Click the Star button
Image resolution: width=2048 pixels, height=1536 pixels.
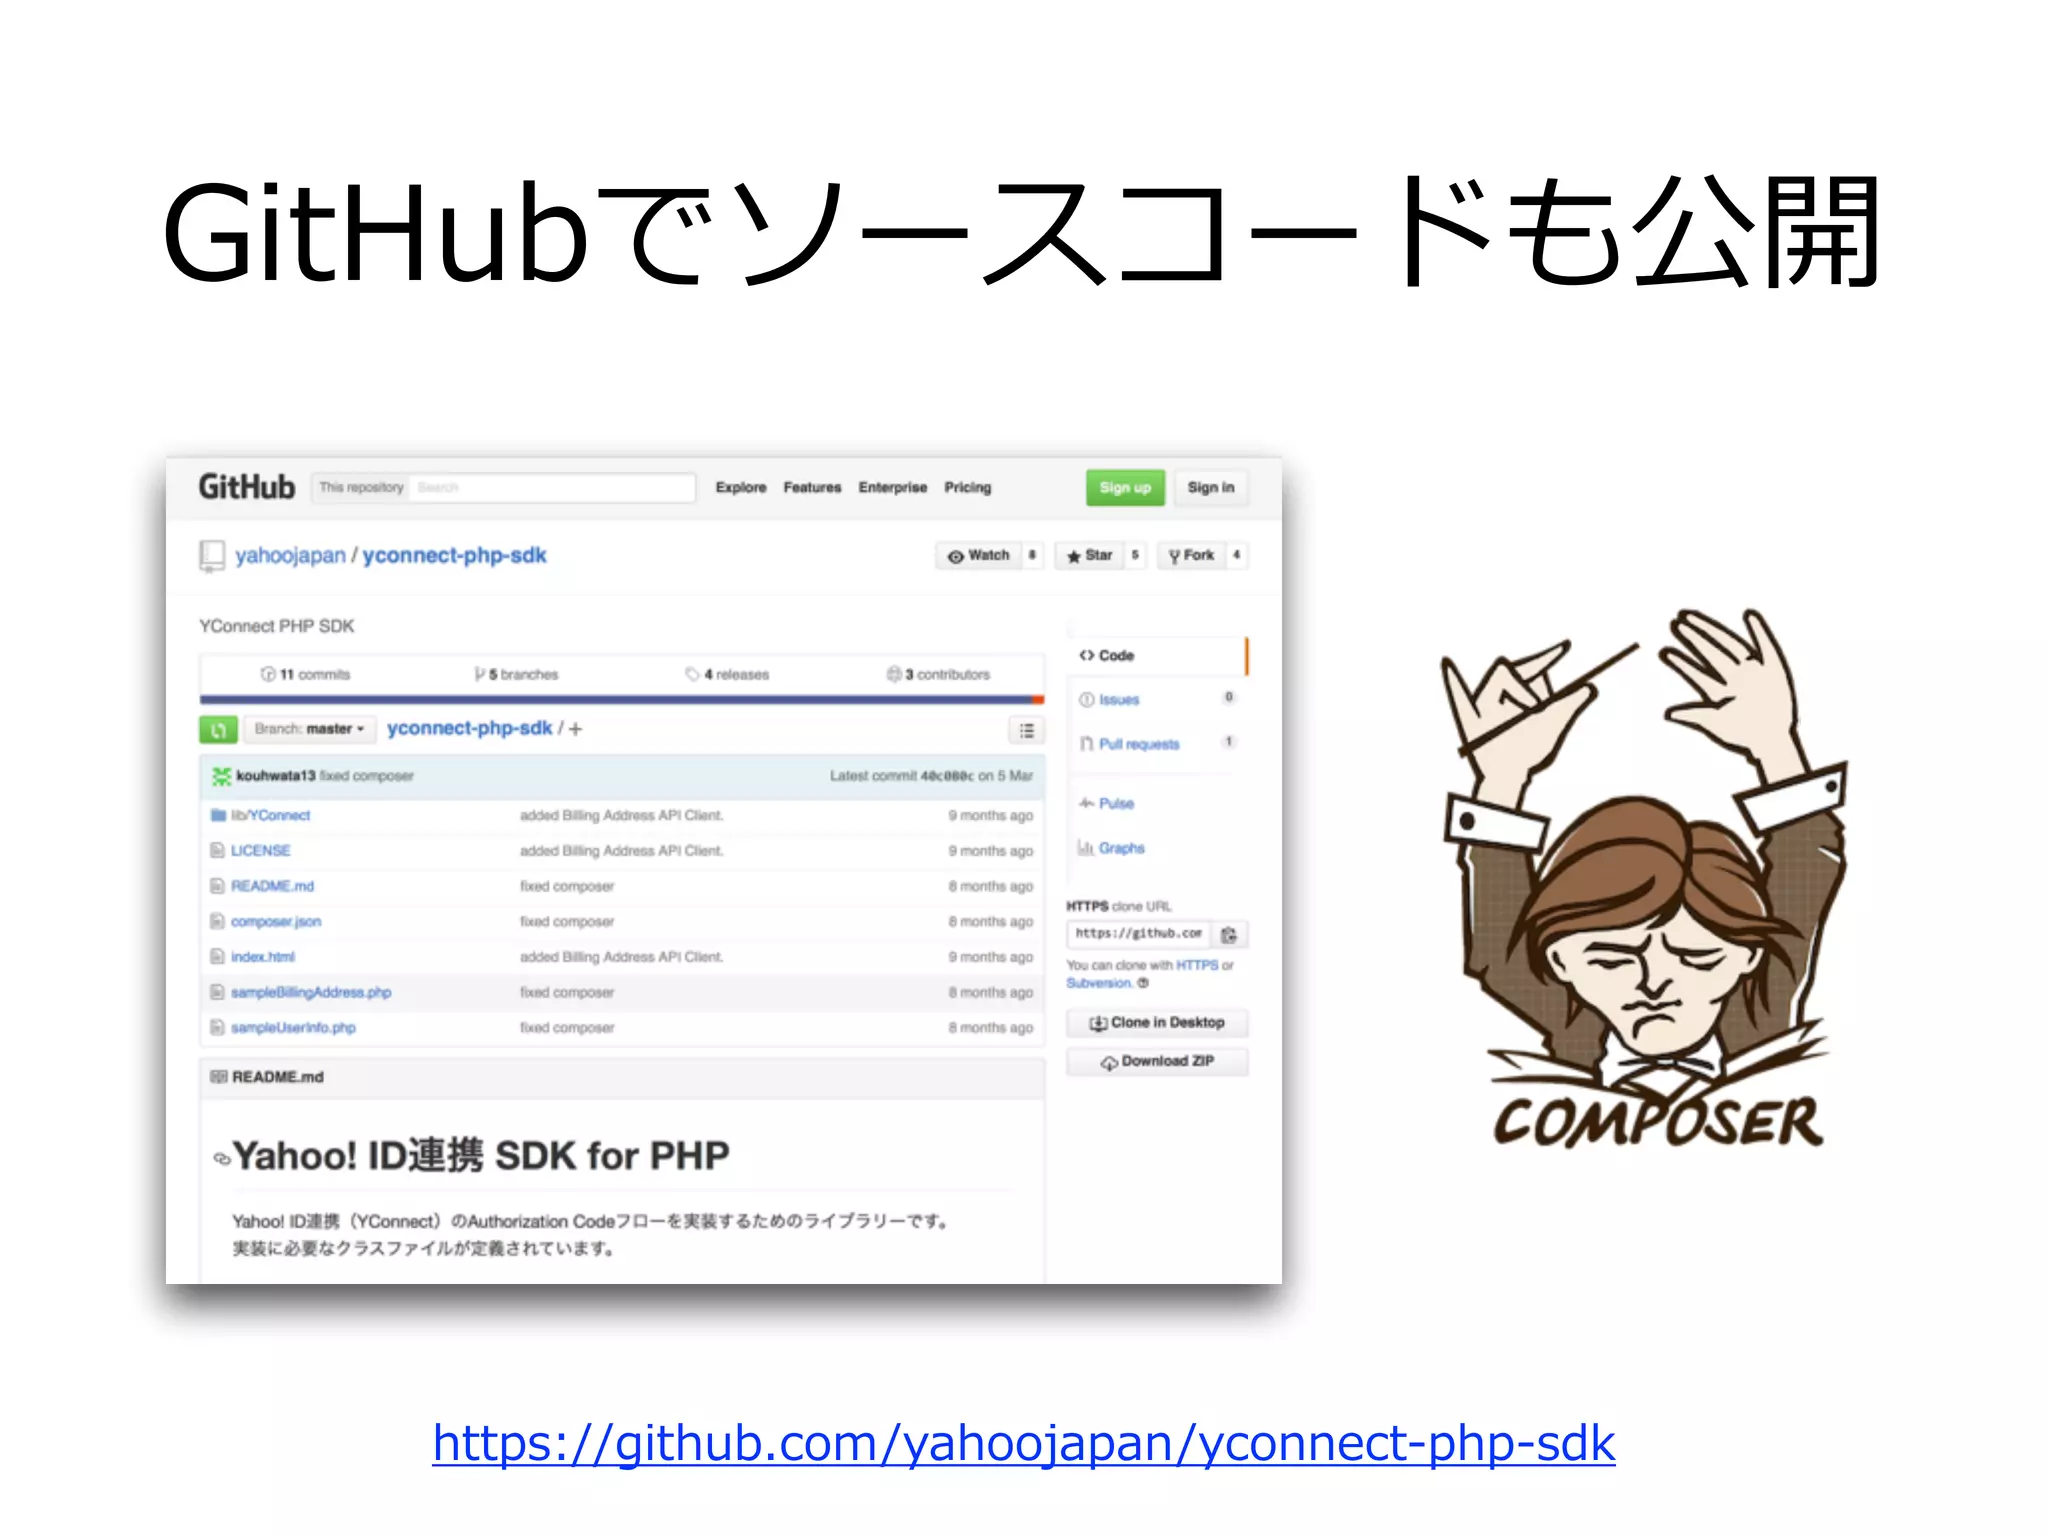point(1089,555)
